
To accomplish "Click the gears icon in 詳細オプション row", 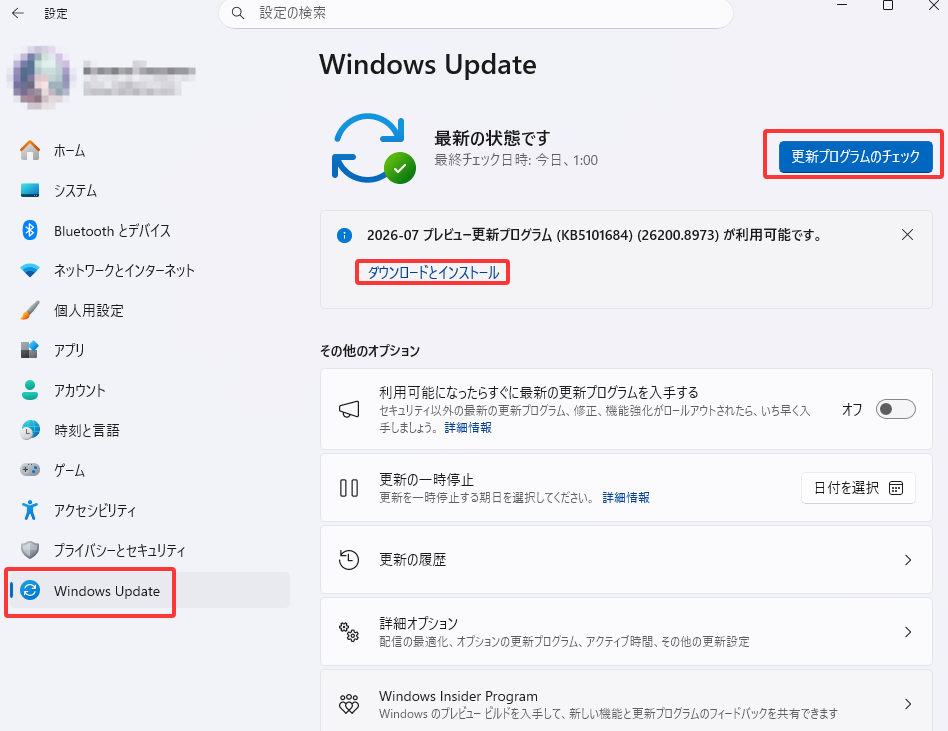I will point(349,632).
